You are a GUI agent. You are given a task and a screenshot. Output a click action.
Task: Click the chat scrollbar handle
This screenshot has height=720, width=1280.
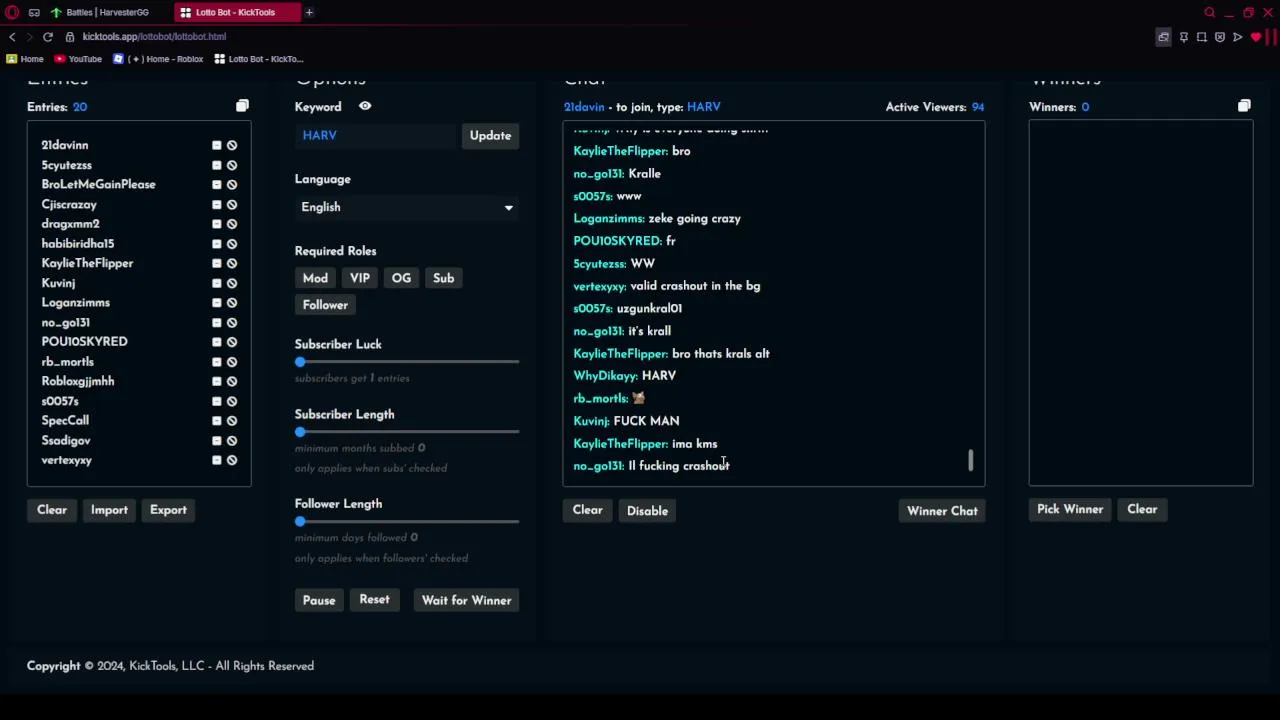970,460
